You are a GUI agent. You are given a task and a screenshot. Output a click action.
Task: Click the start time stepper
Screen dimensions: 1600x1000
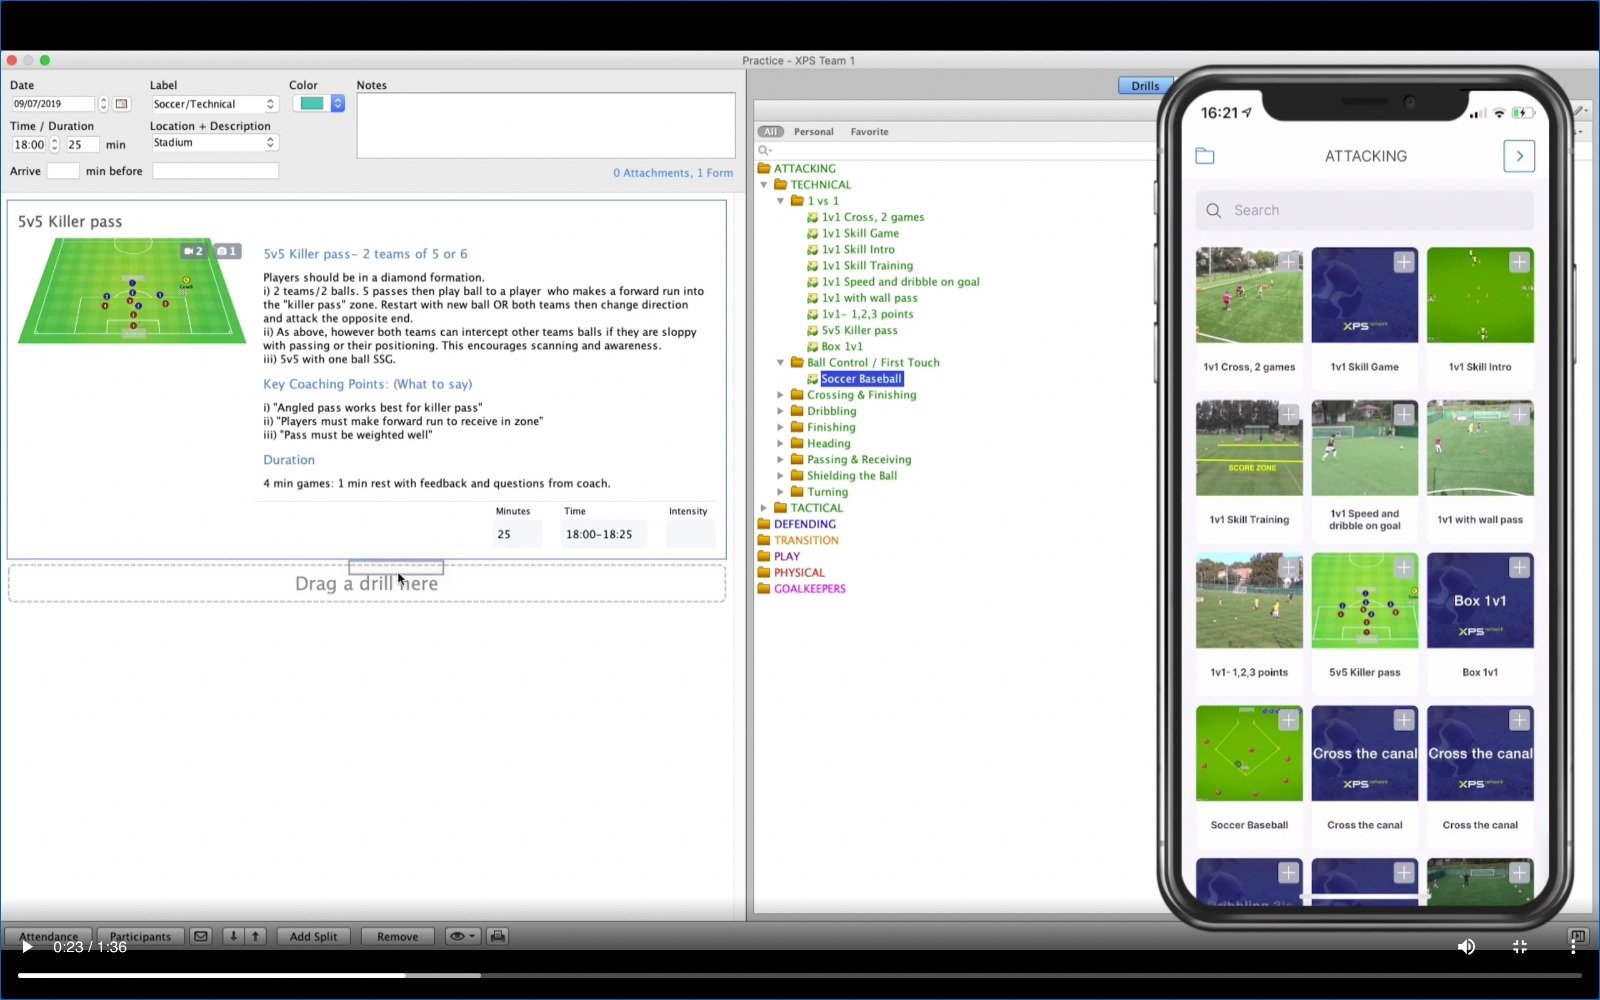(x=54, y=144)
